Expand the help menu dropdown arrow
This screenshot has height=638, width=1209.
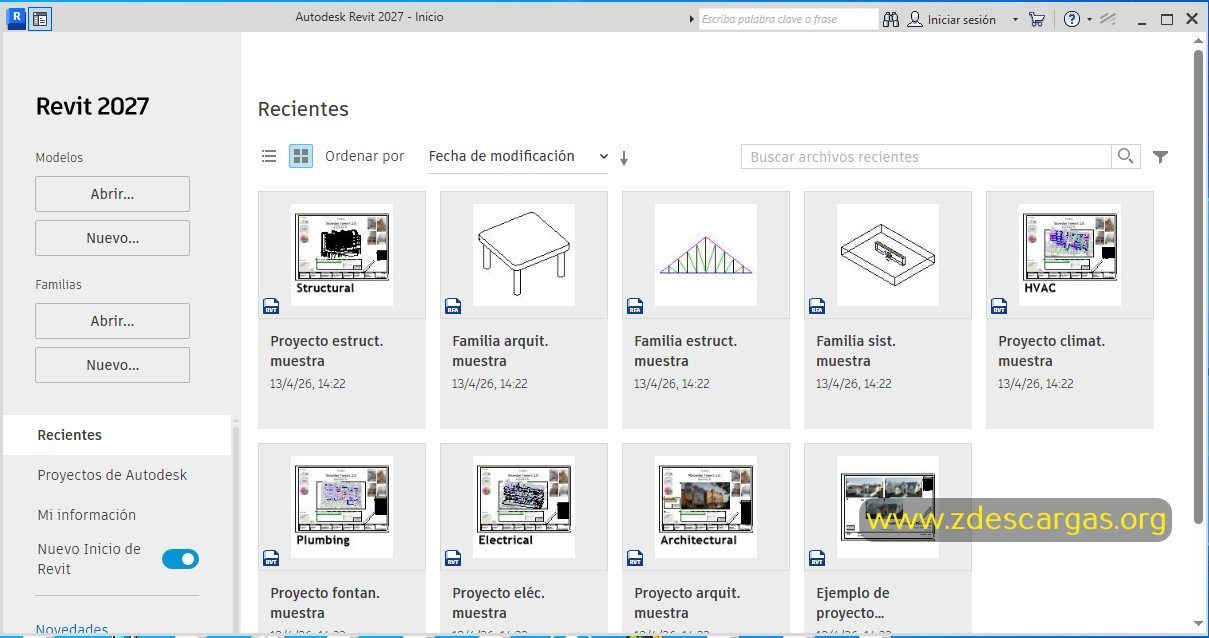(x=1089, y=19)
